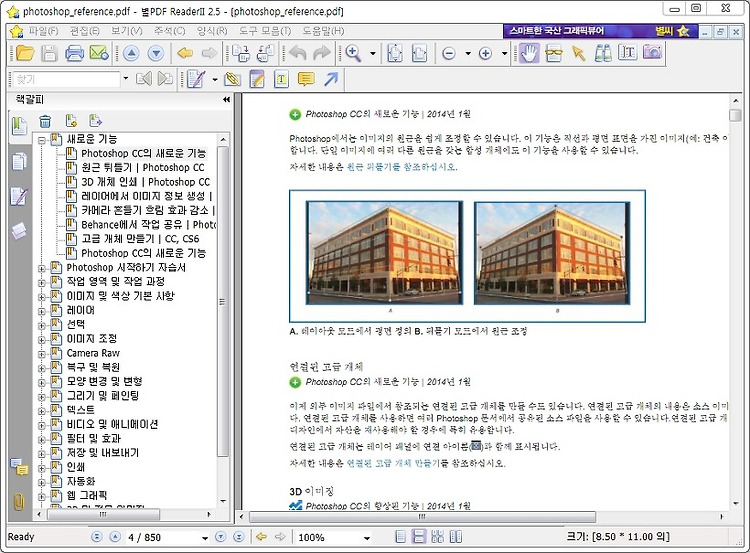Open the search box dropdown arrow

click(x=125, y=78)
